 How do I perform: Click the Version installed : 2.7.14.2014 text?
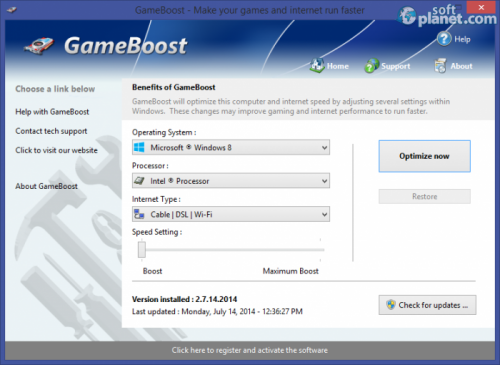[184, 299]
